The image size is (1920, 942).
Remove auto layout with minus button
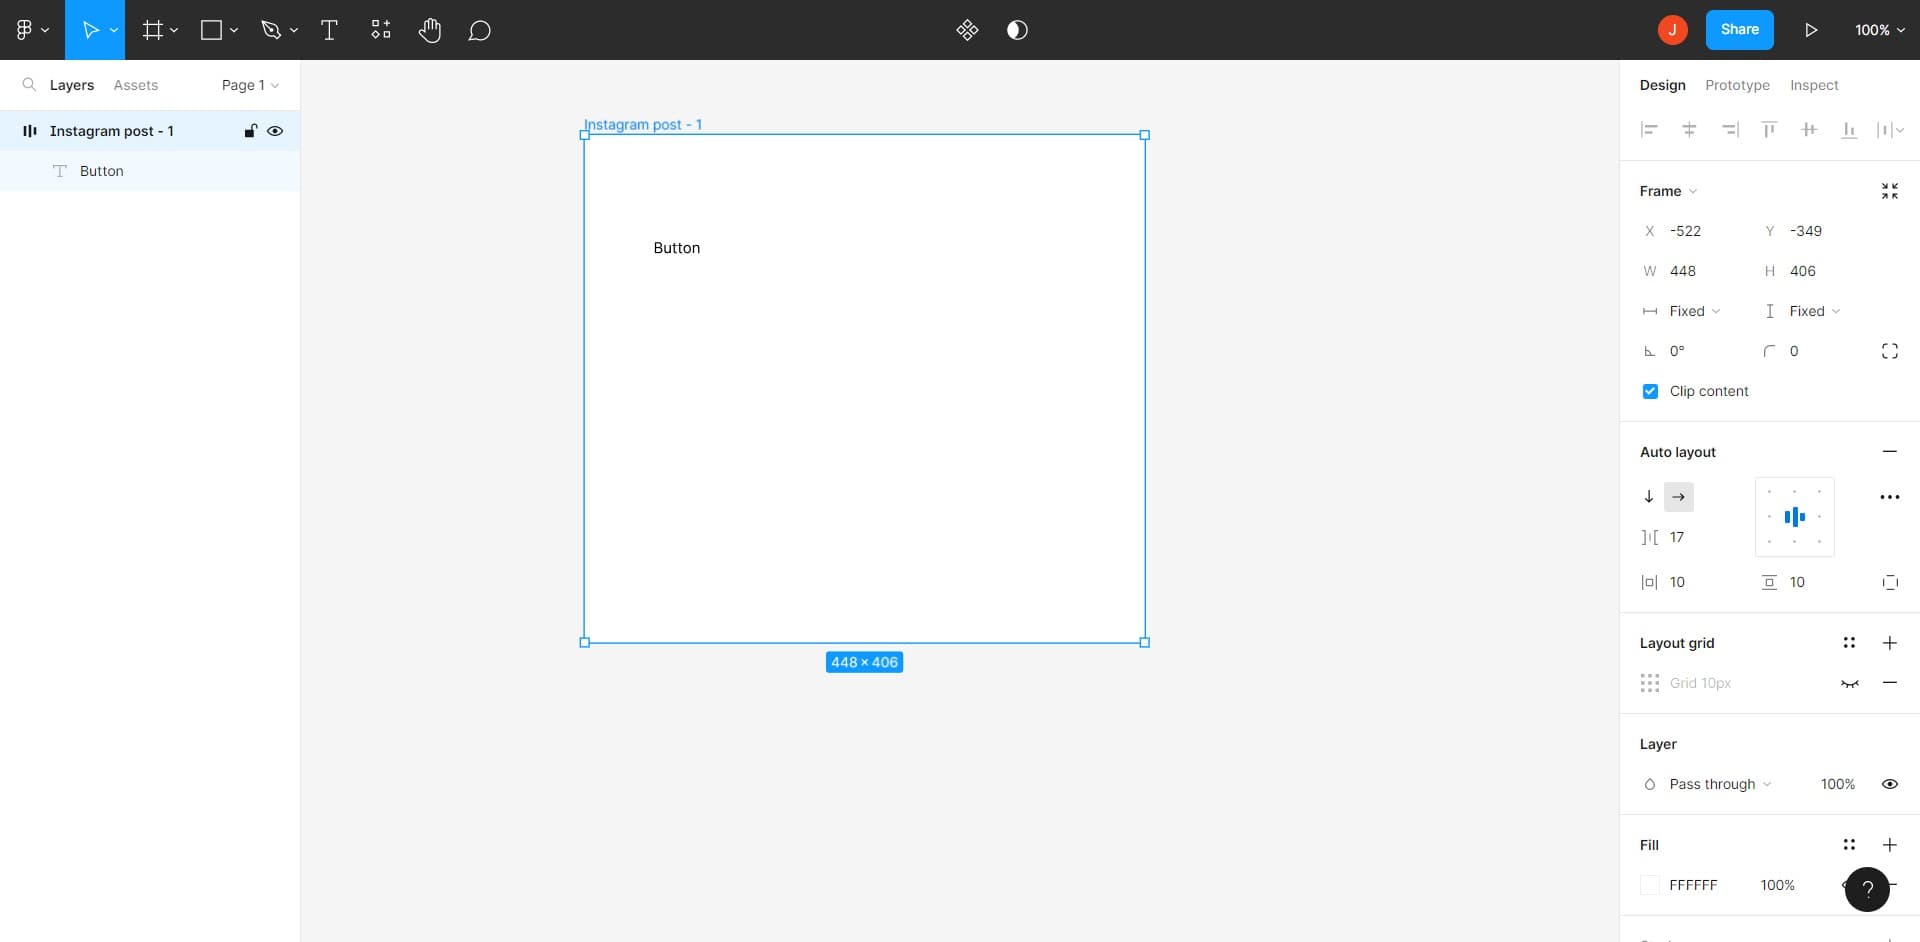(1891, 451)
